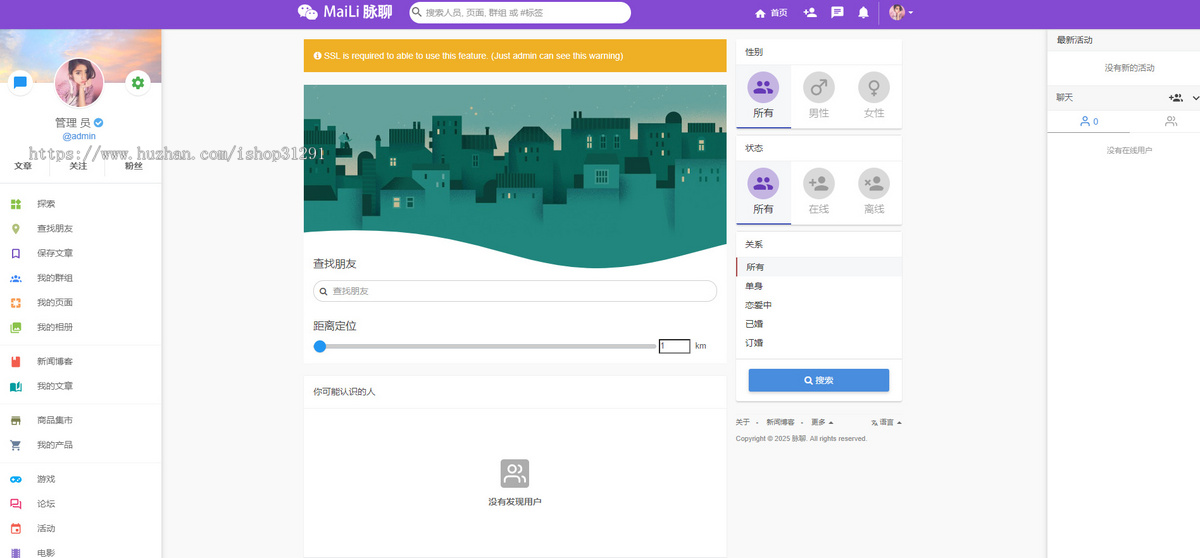Click the 新闻博客 icon in sidebar
This screenshot has height=558, width=1200.
16,362
